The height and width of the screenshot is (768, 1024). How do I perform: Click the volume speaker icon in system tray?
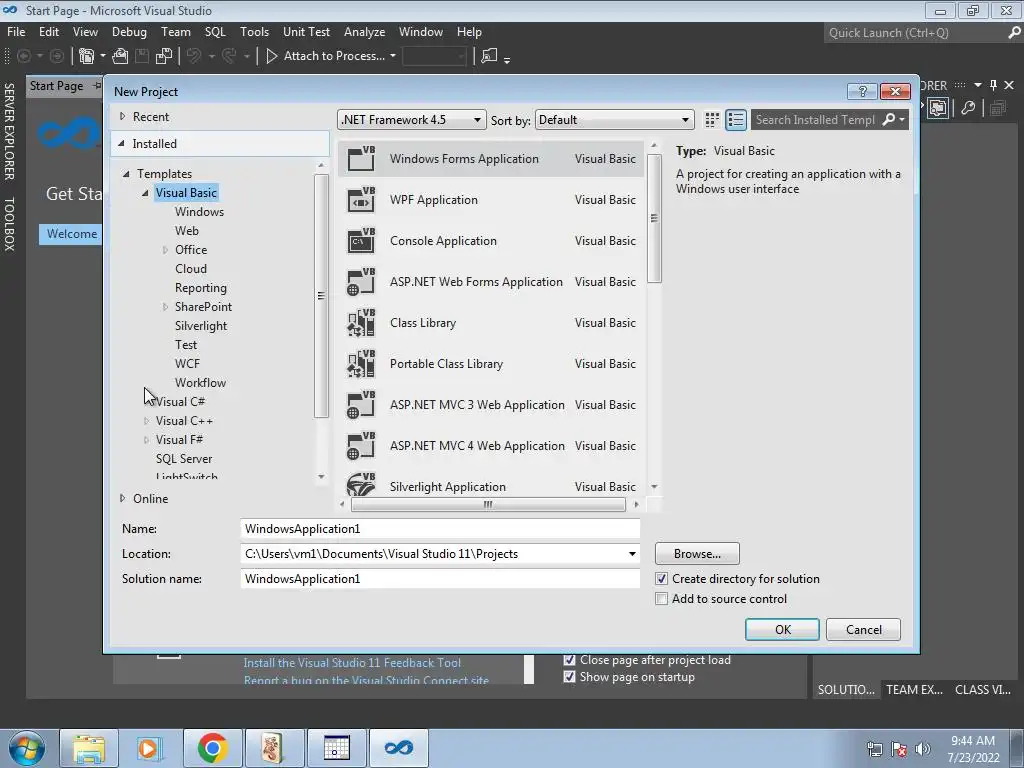click(923, 749)
